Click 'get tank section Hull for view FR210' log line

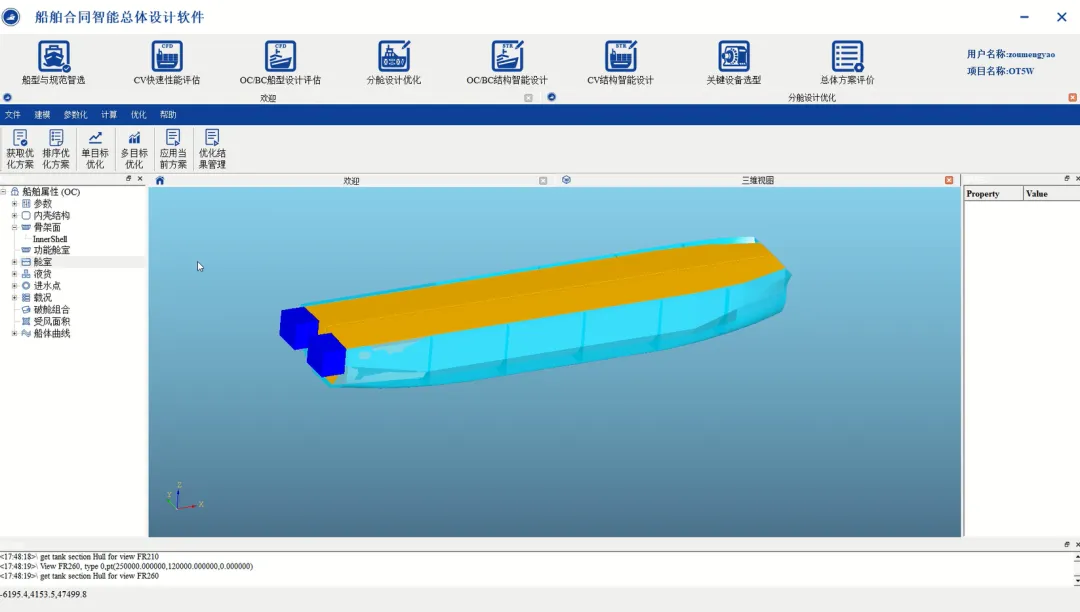click(x=98, y=556)
